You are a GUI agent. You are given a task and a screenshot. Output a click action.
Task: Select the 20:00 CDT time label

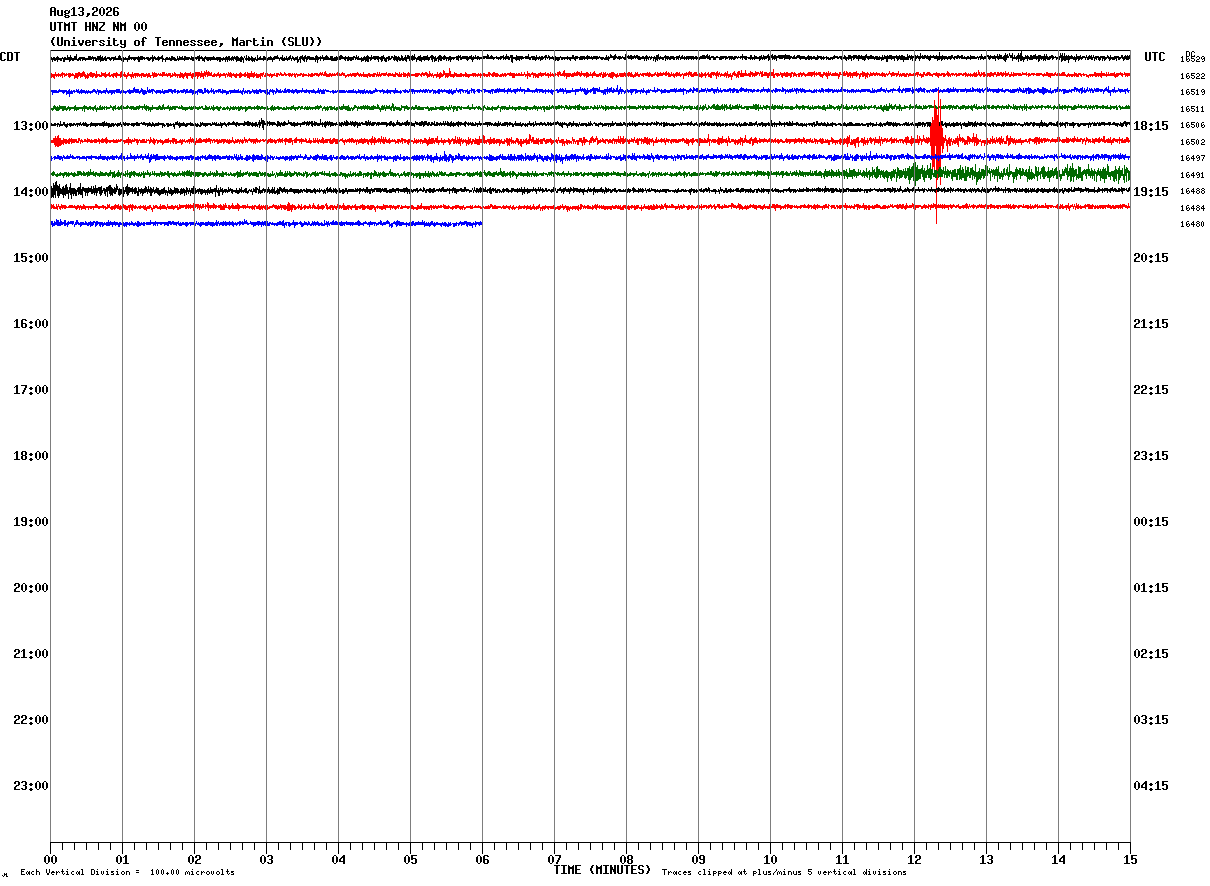coord(30,587)
